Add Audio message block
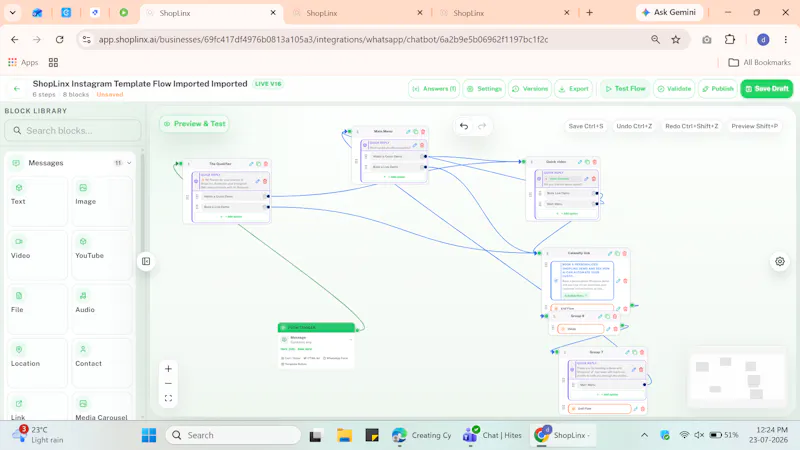Image resolution: width=800 pixels, height=450 pixels. point(102,310)
